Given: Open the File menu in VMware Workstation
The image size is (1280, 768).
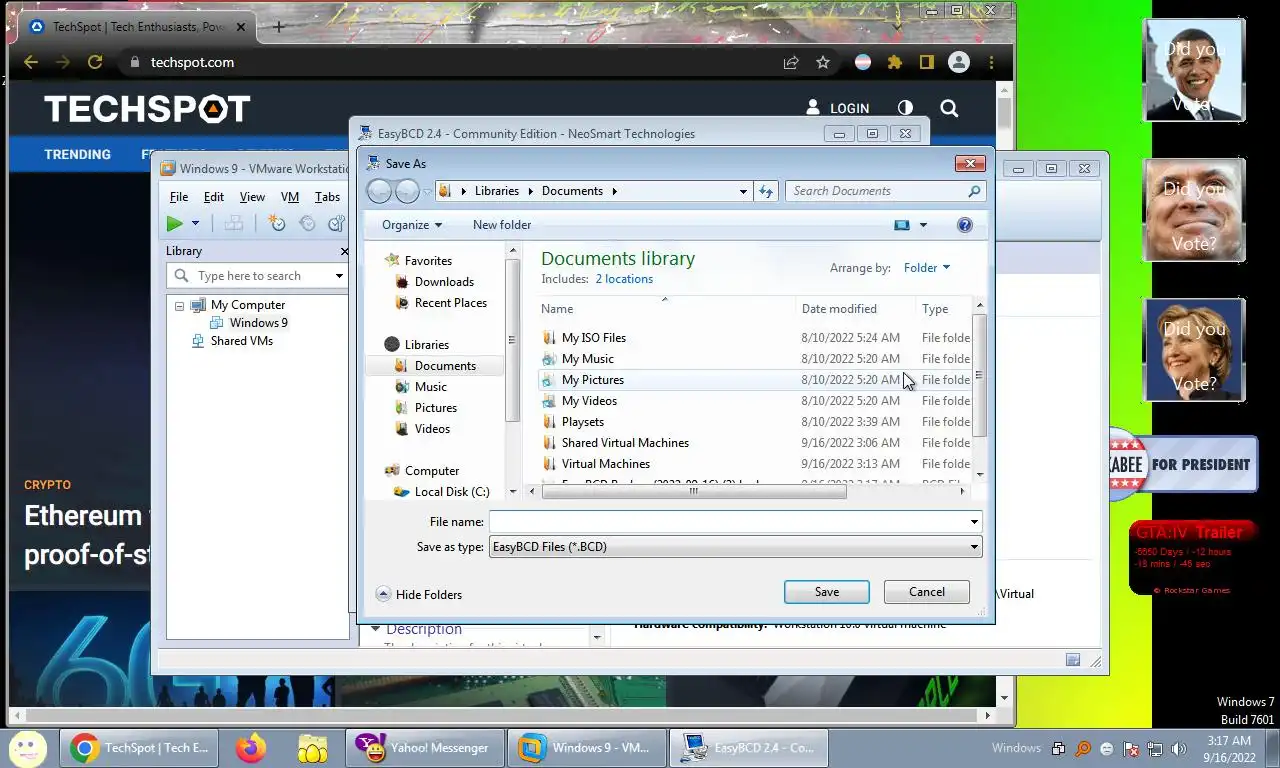Looking at the screenshot, I should point(178,197).
